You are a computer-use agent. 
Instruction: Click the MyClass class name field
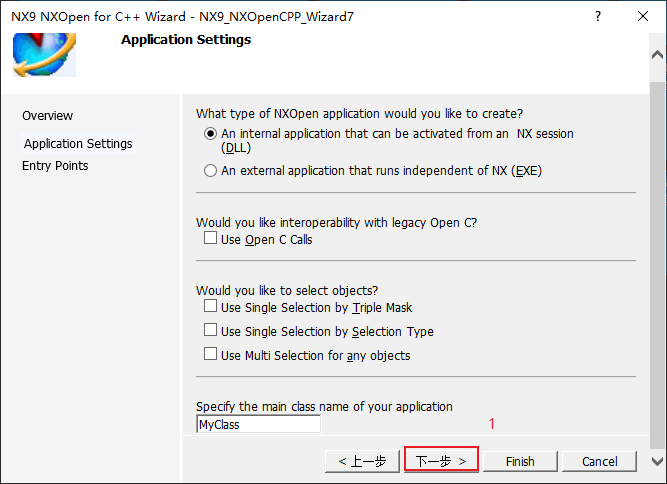[x=258, y=424]
